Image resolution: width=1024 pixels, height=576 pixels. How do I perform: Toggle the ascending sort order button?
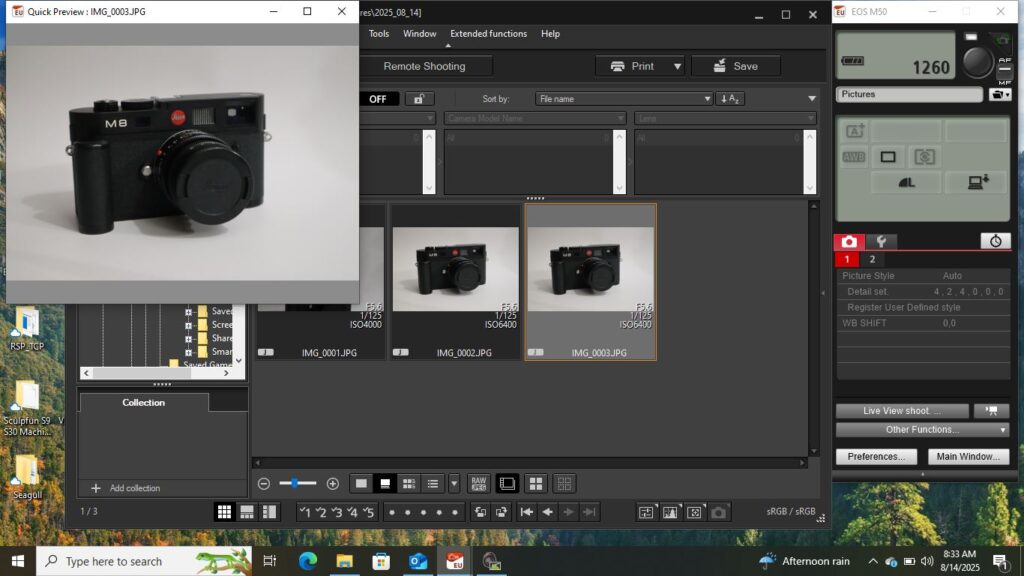tap(730, 99)
